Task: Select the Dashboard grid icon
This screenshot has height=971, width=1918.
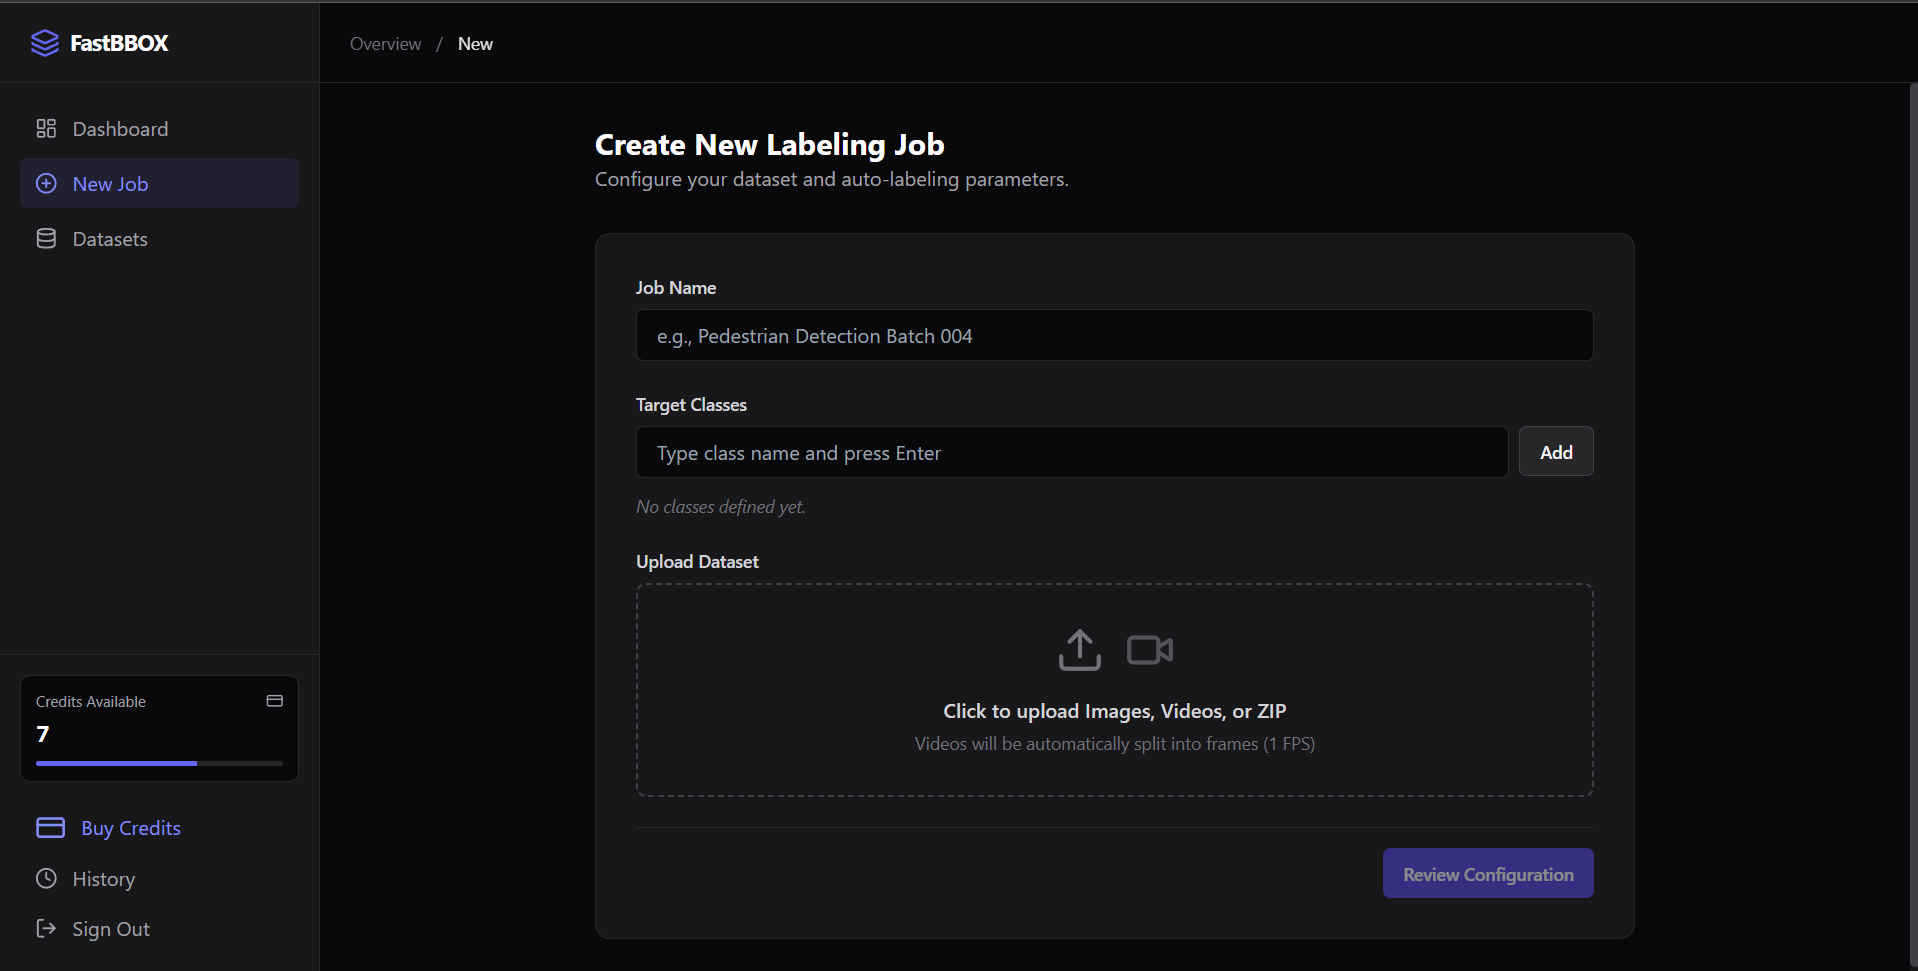Action: pos(45,128)
